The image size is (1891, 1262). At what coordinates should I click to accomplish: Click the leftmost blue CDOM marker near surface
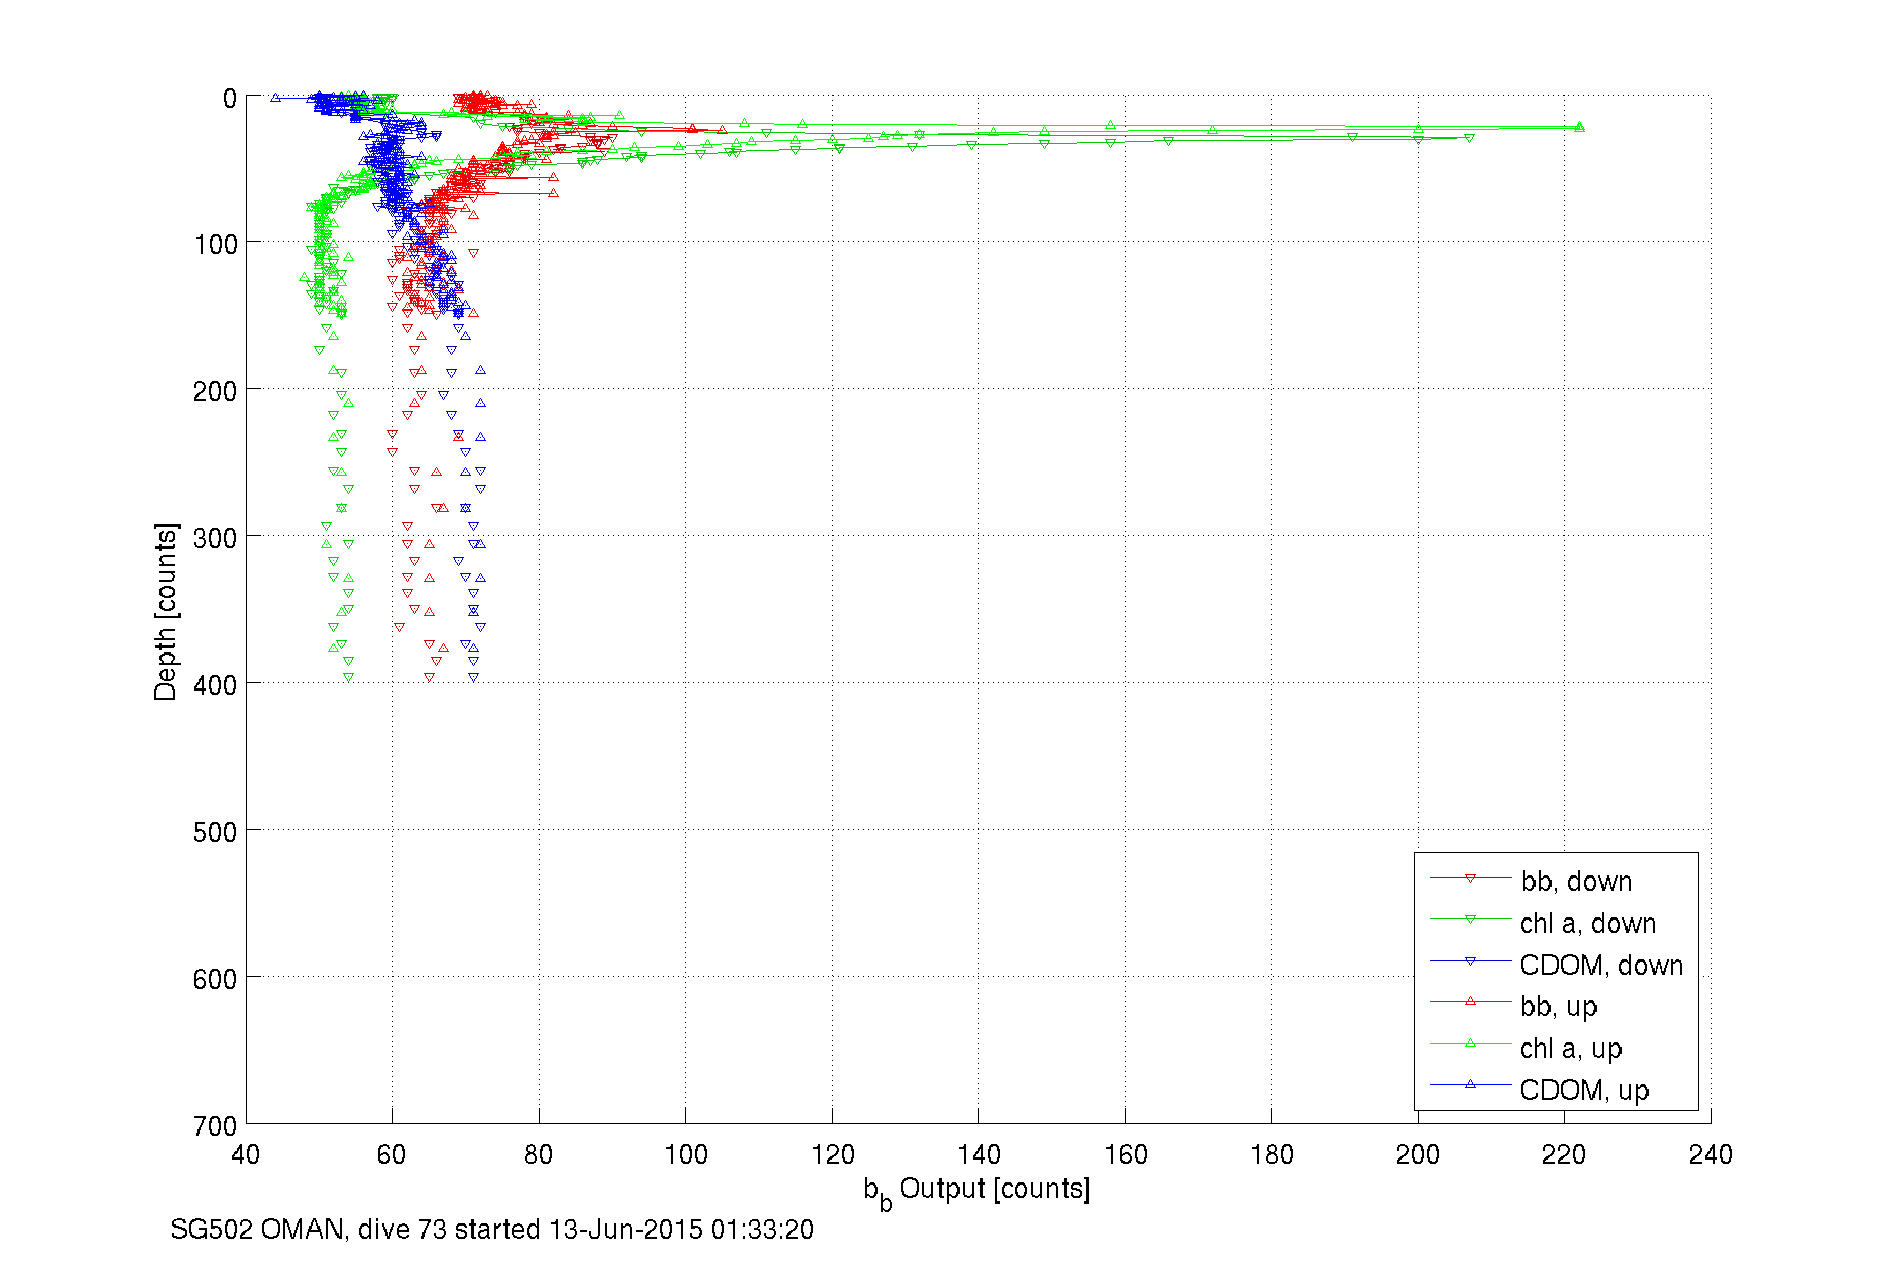coord(275,98)
